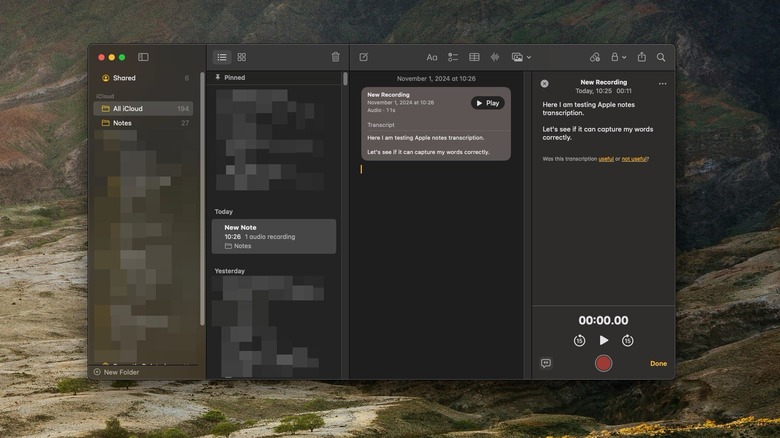This screenshot has height=438, width=780.
Task: Delete the selected note with trash icon
Action: (335, 57)
